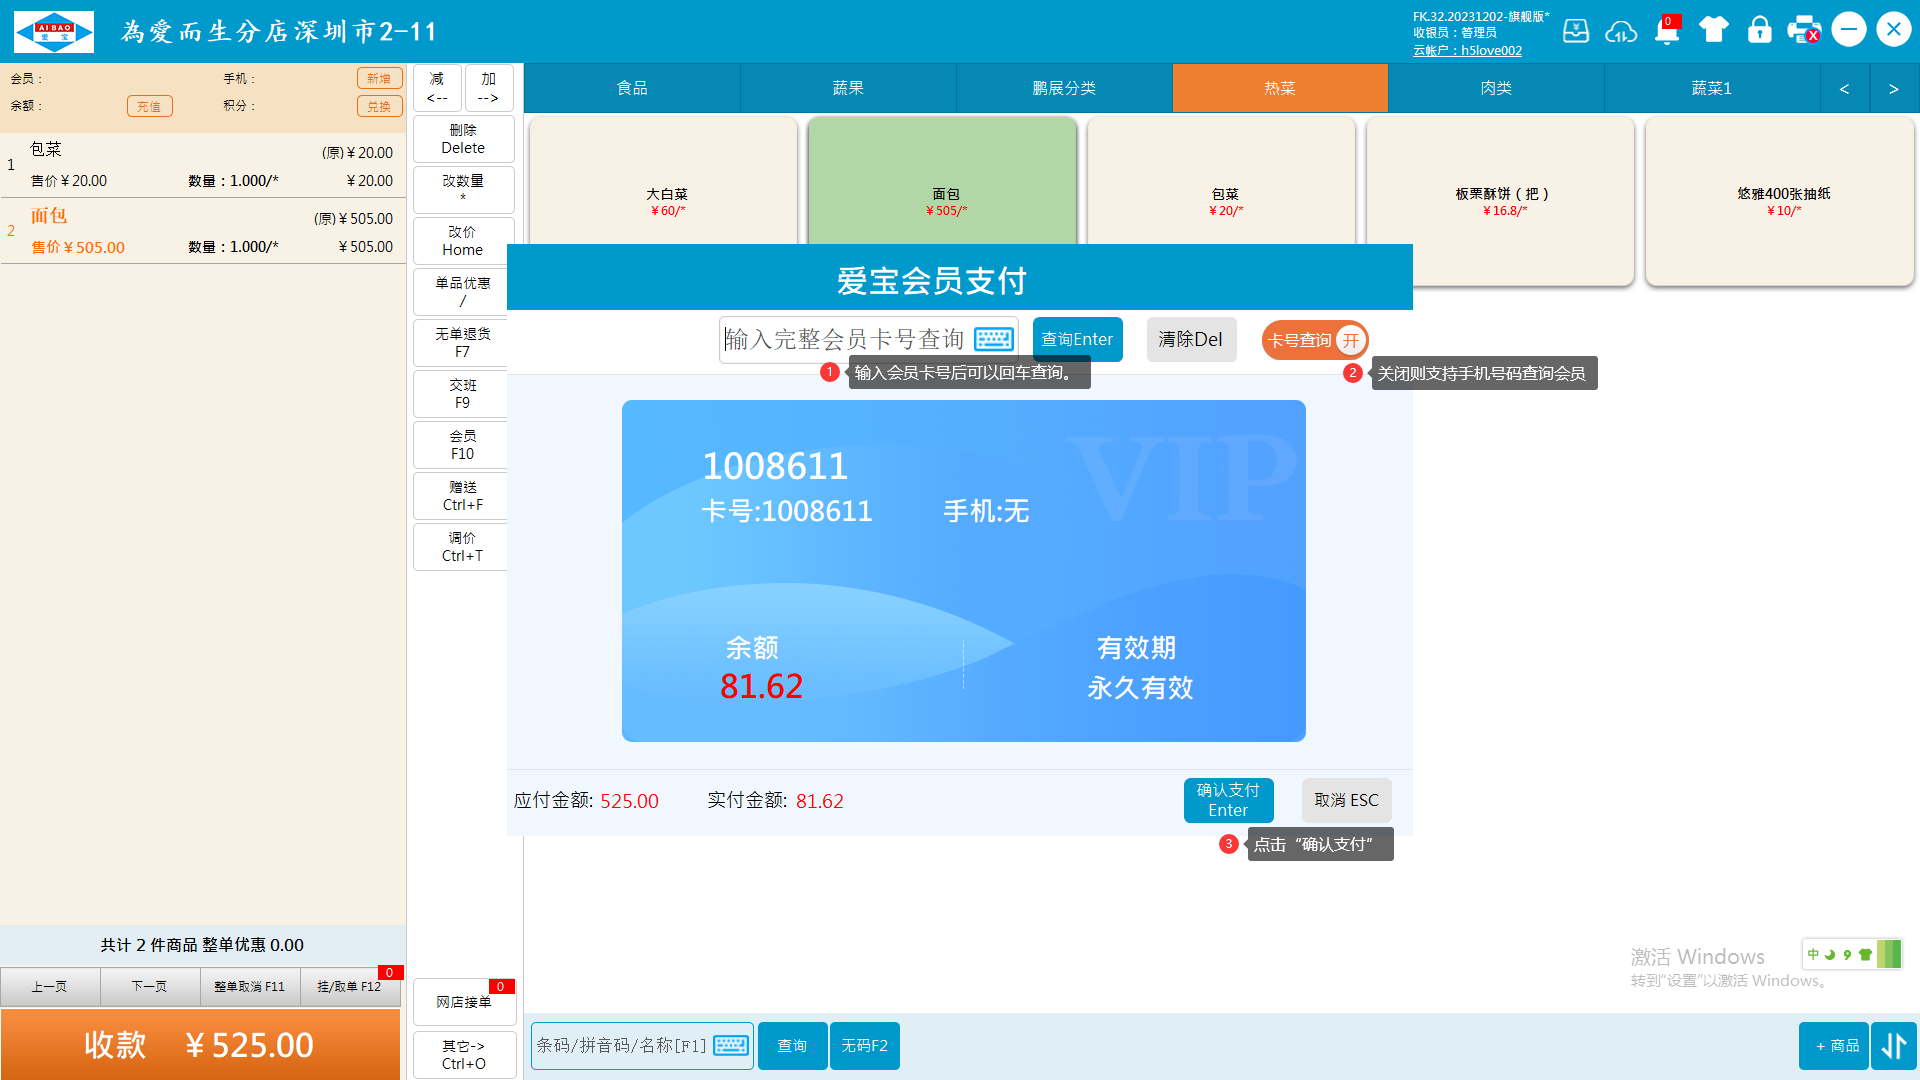Select the 悠雅400张抽纸 product card
1920x1080 pixels.
tap(1780, 202)
